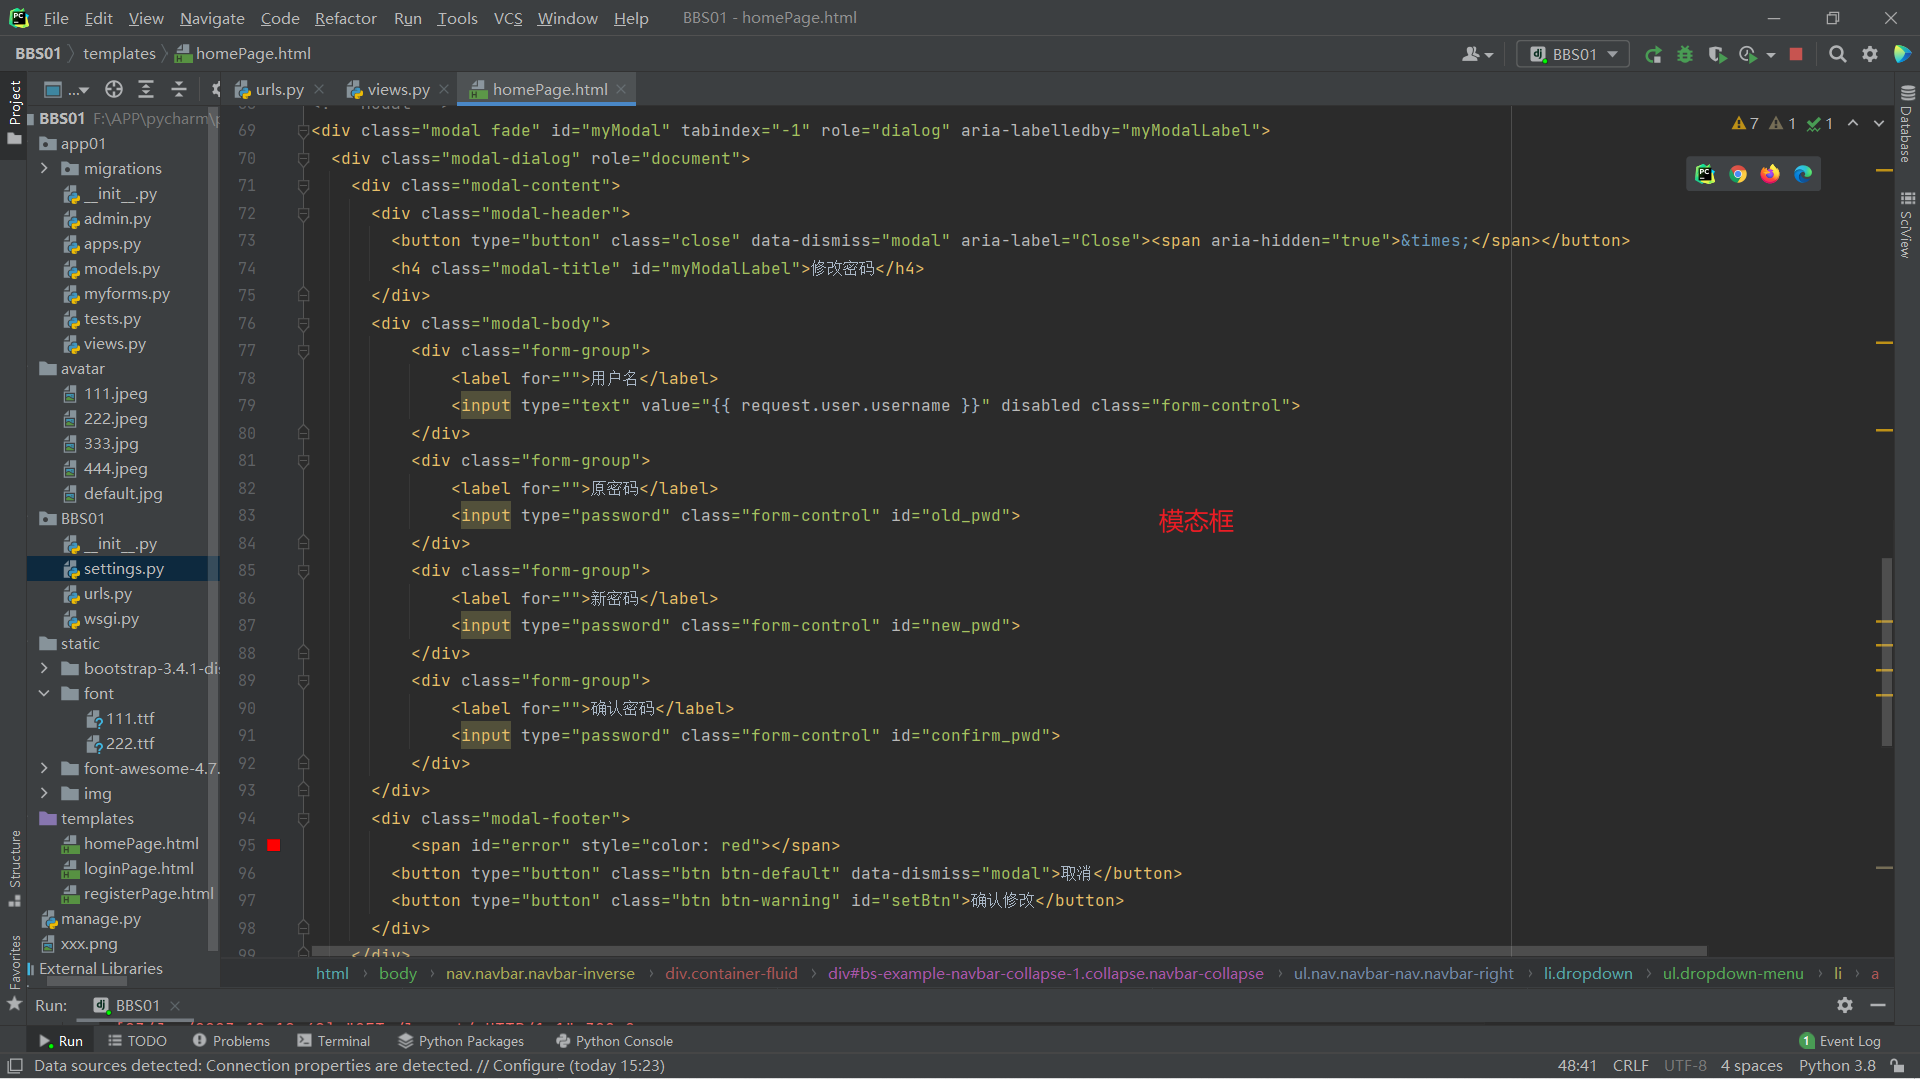Click editor horizontal scrollbar

1009,950
